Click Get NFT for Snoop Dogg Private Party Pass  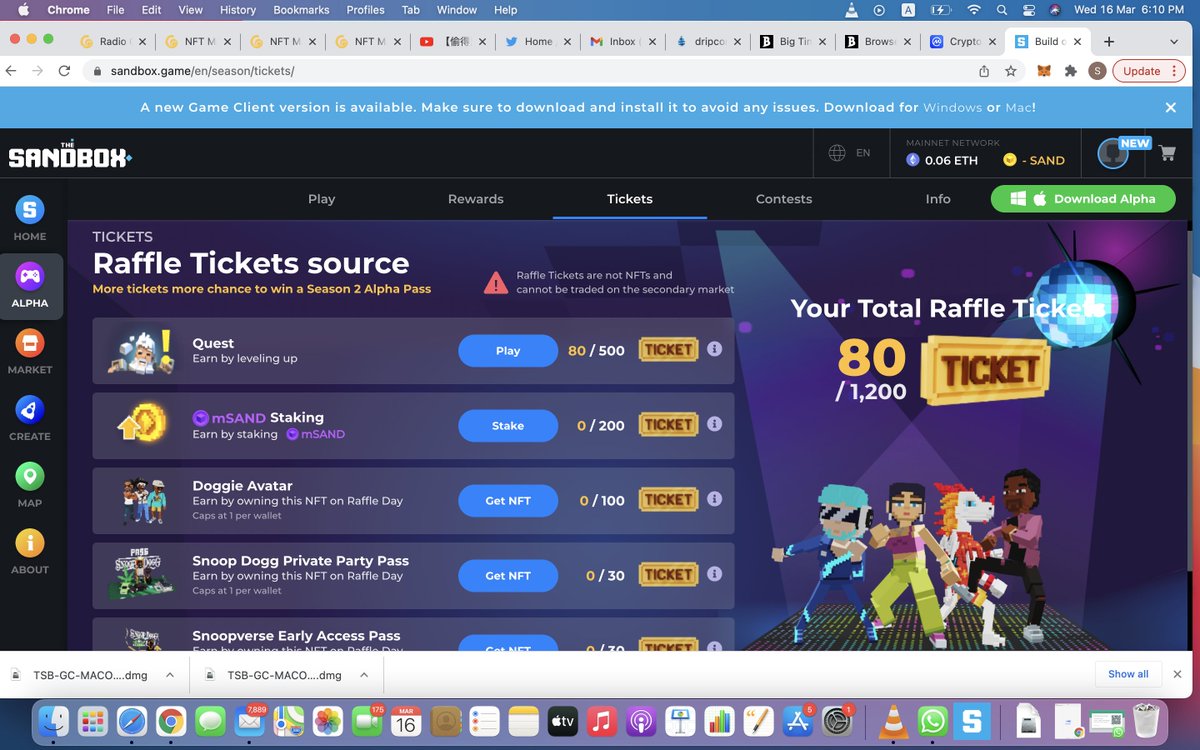tap(508, 576)
